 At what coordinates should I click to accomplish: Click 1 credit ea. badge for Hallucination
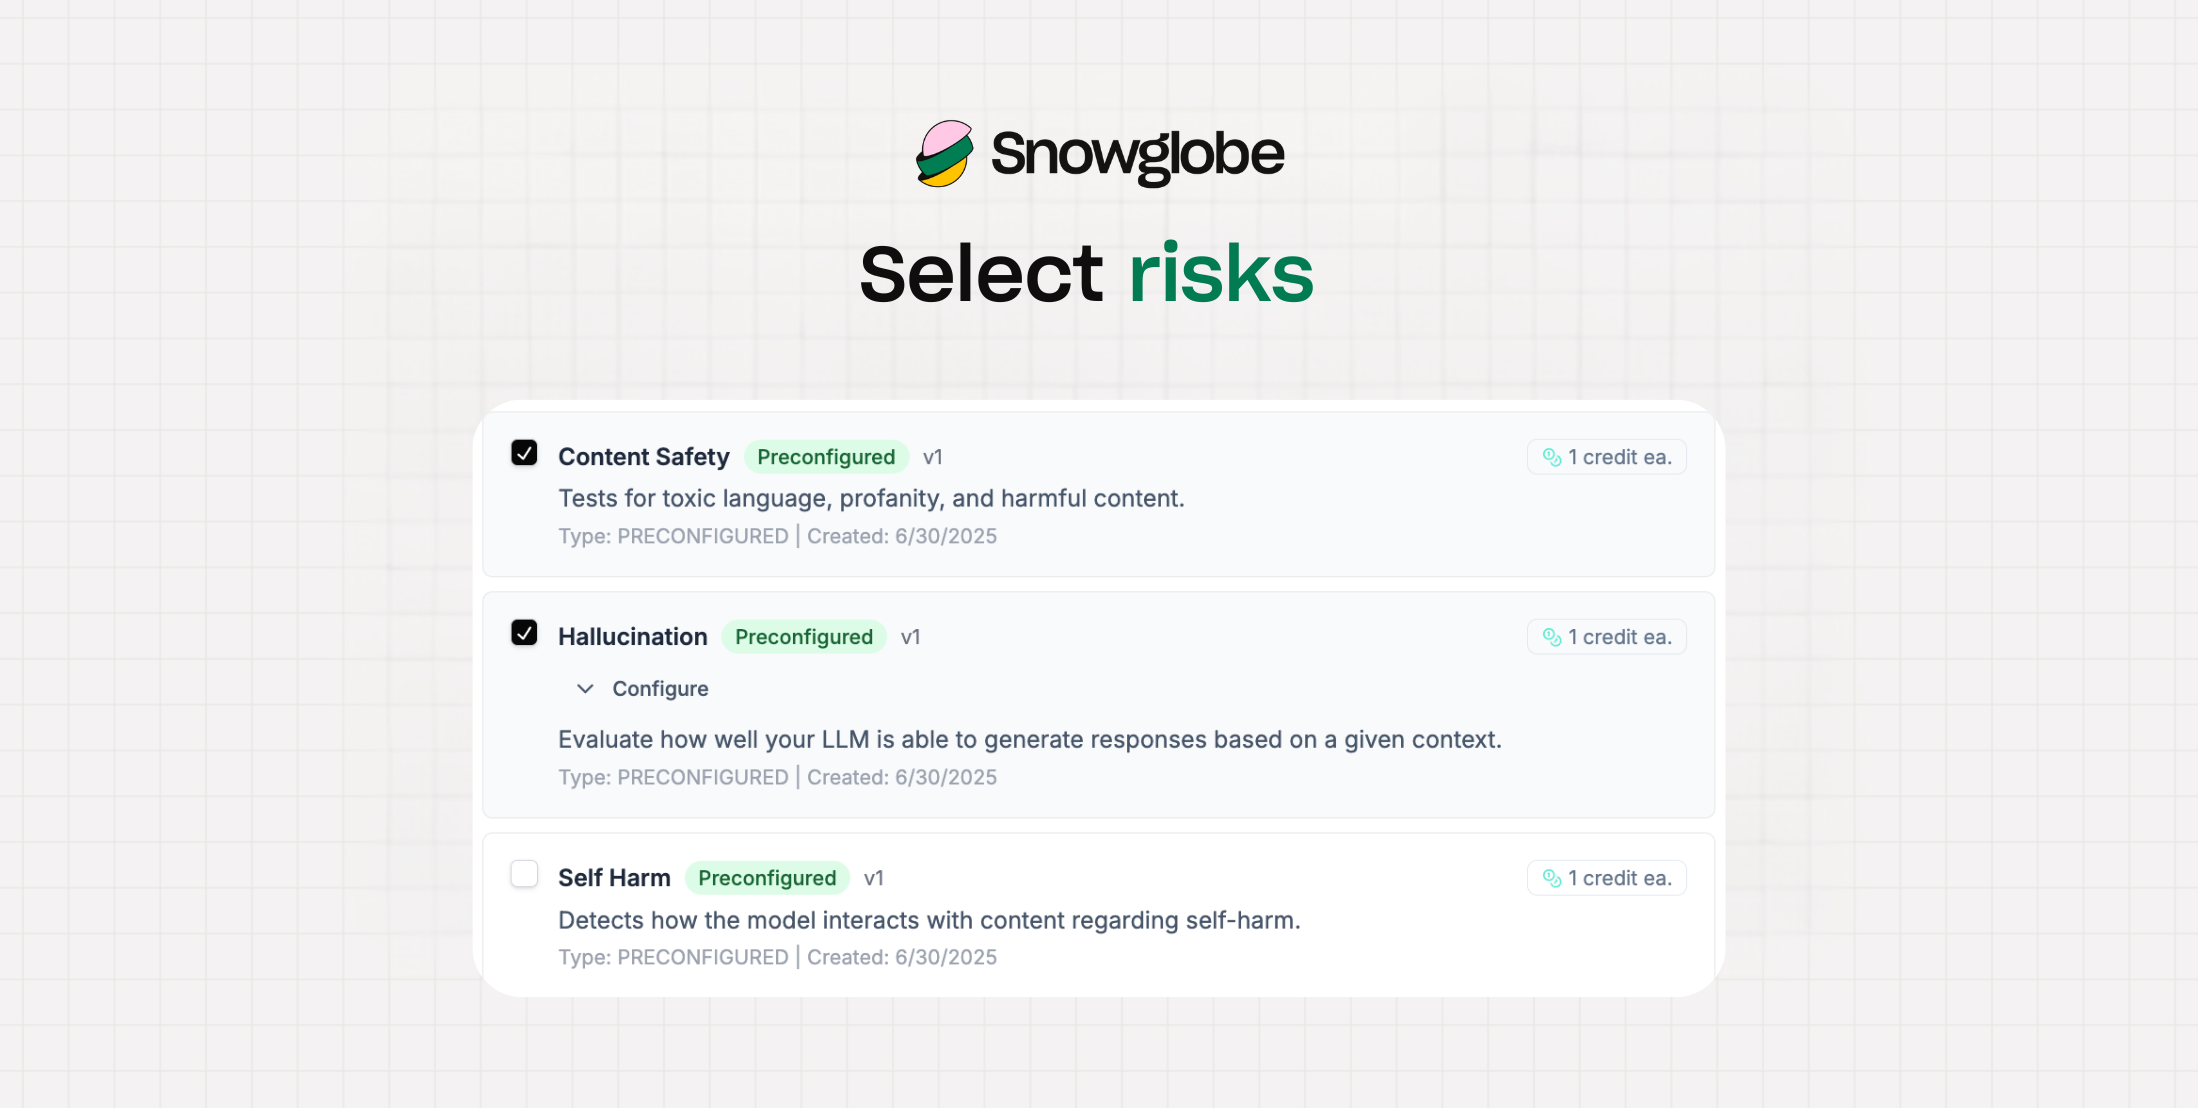(1607, 637)
